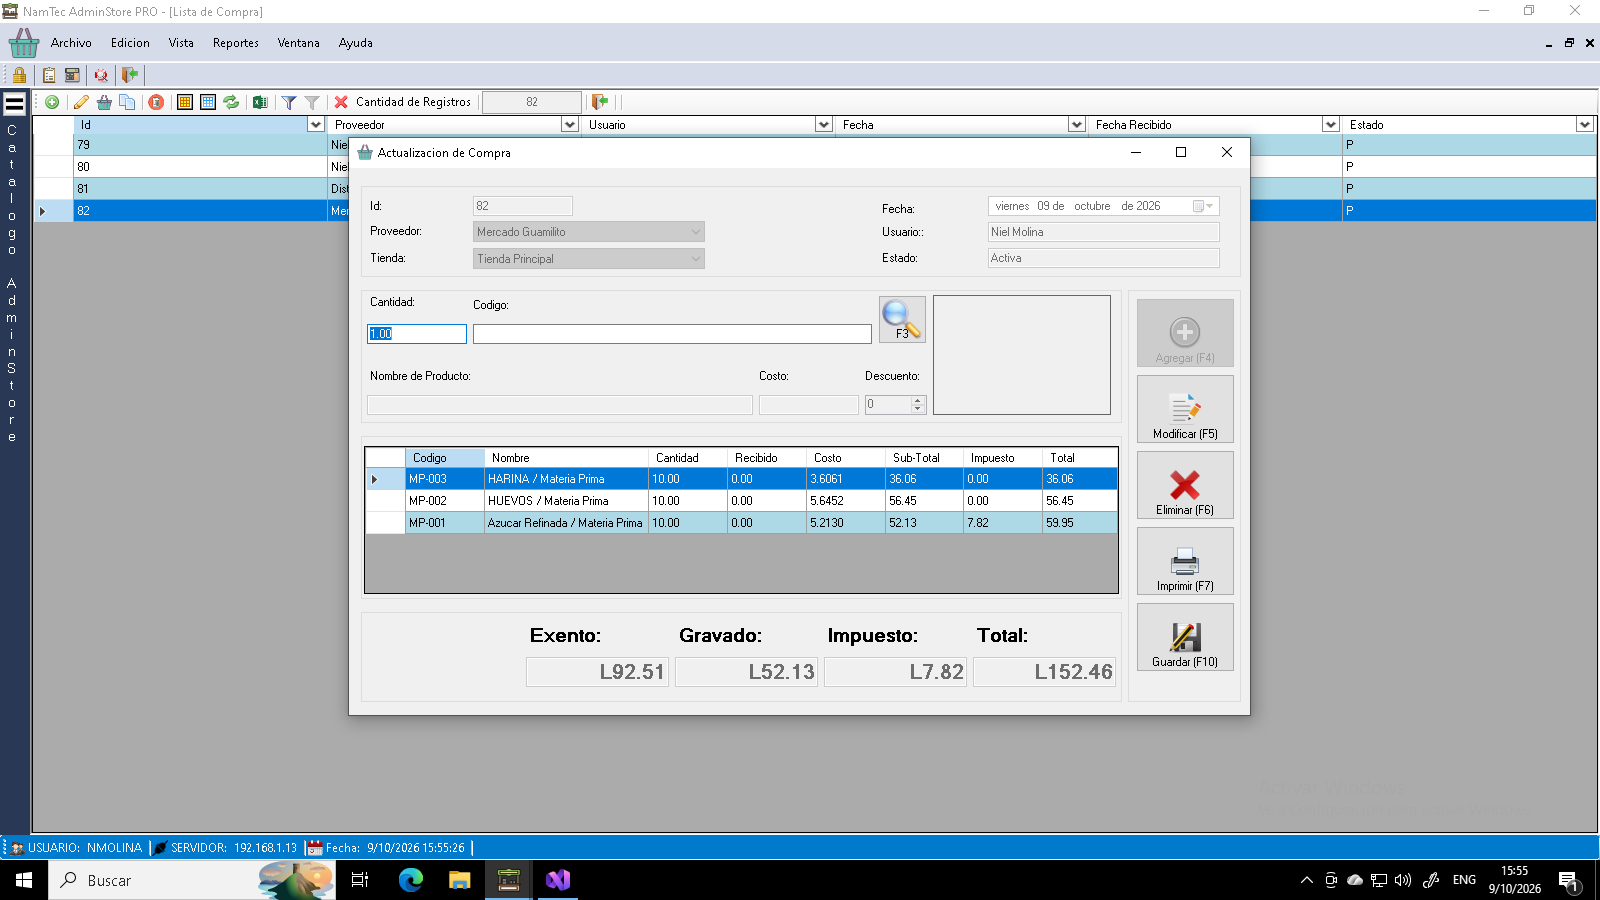Click the green plus add record icon
This screenshot has height=900, width=1600.
[52, 102]
